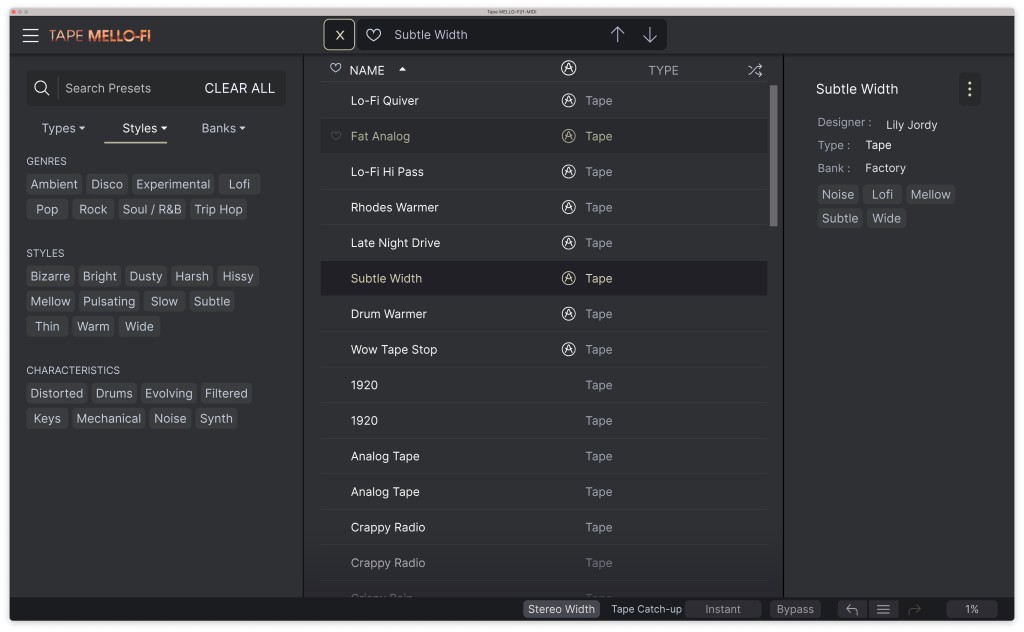Toggle the Bypass switch
This screenshot has width=1024, height=632.
(x=795, y=609)
